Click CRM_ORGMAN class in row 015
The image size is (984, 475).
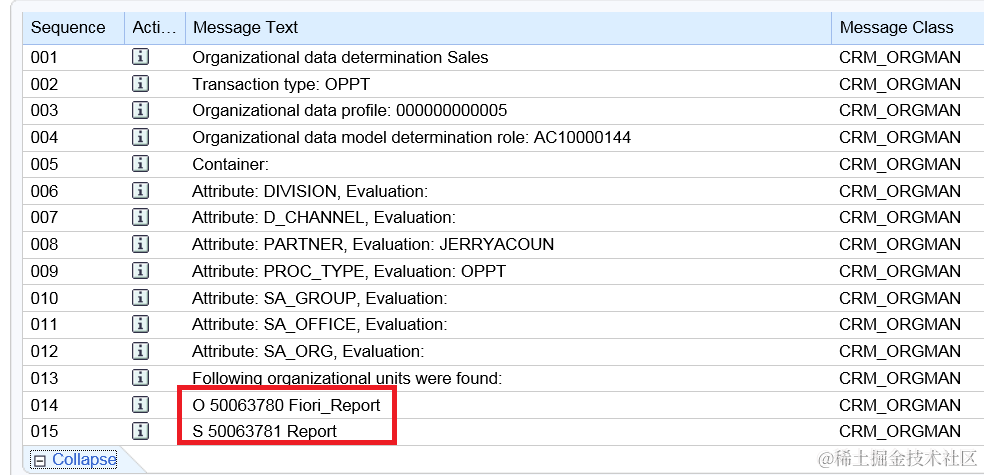tap(900, 432)
